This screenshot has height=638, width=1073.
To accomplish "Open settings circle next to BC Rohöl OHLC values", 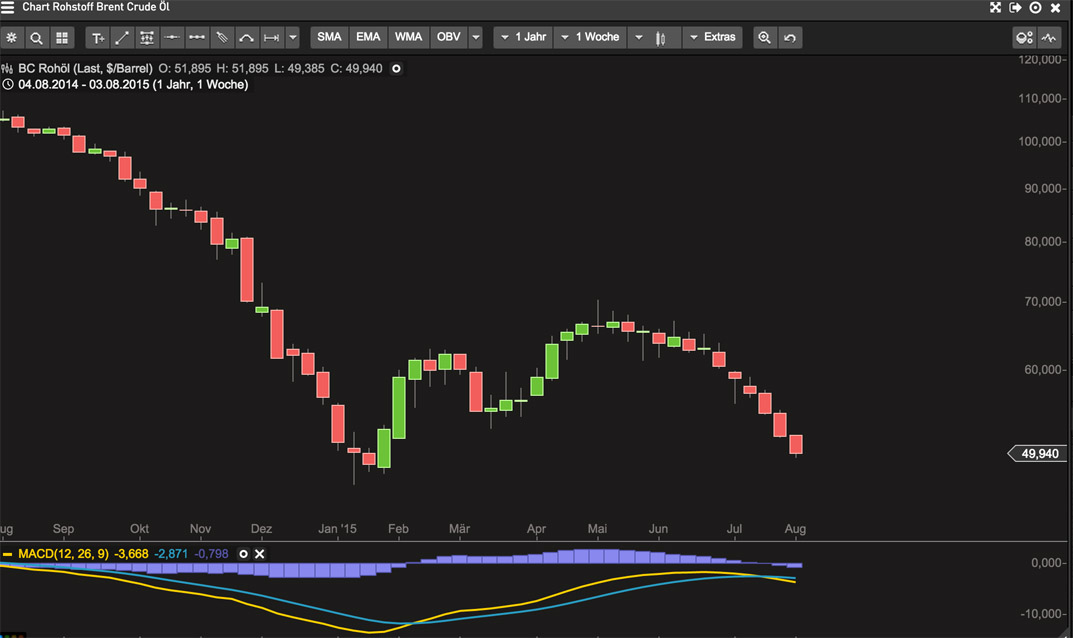I will [x=396, y=68].
